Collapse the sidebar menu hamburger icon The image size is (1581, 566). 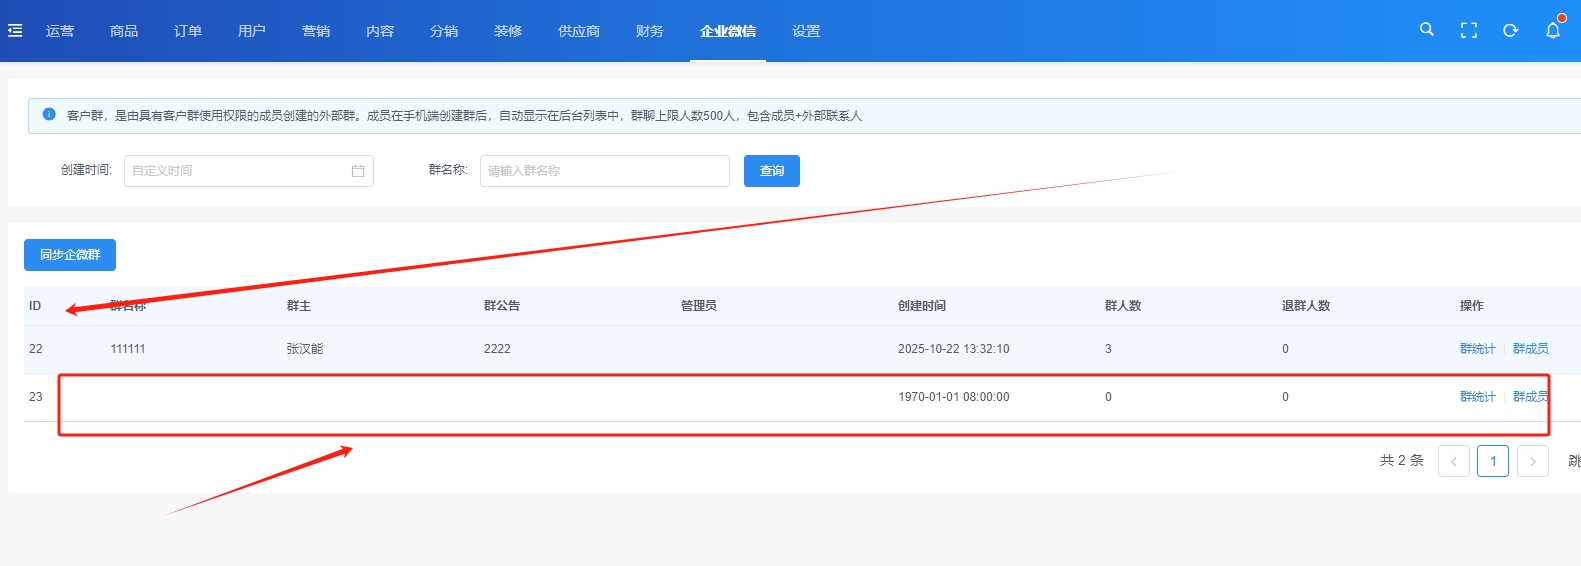15,31
